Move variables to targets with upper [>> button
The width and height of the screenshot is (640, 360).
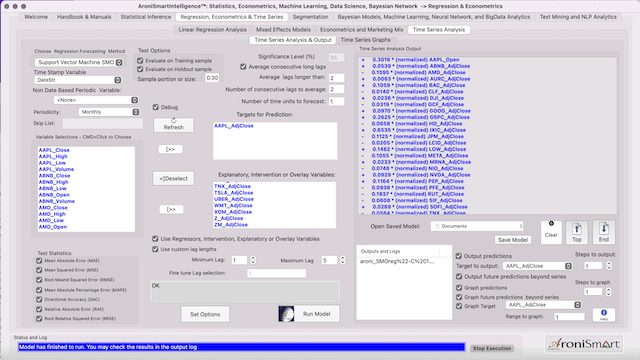[171, 149]
